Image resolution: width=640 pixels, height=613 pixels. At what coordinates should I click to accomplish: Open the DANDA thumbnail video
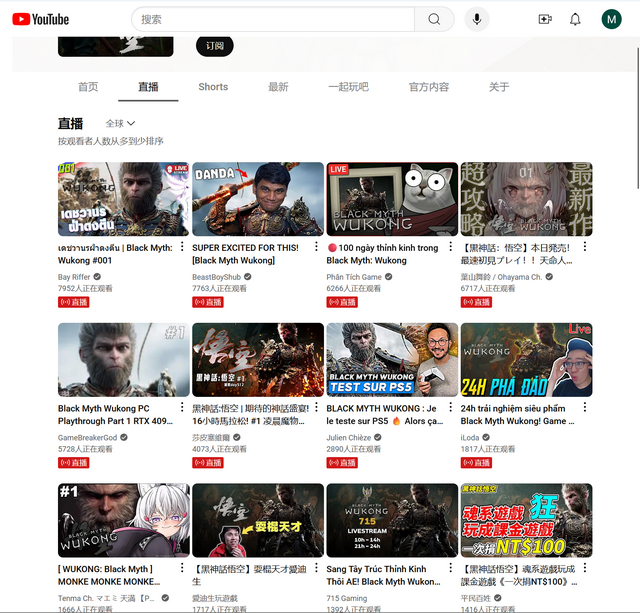click(258, 199)
